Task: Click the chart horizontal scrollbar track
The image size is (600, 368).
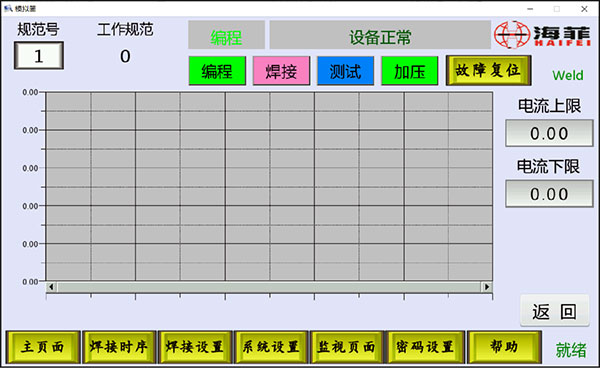Action: (x=269, y=287)
